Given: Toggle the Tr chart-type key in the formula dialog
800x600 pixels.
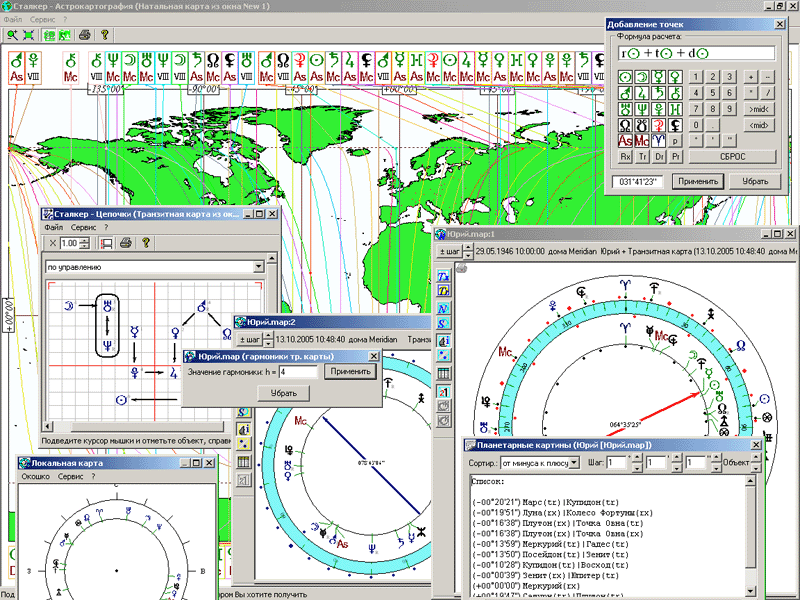Looking at the screenshot, I should [x=642, y=157].
